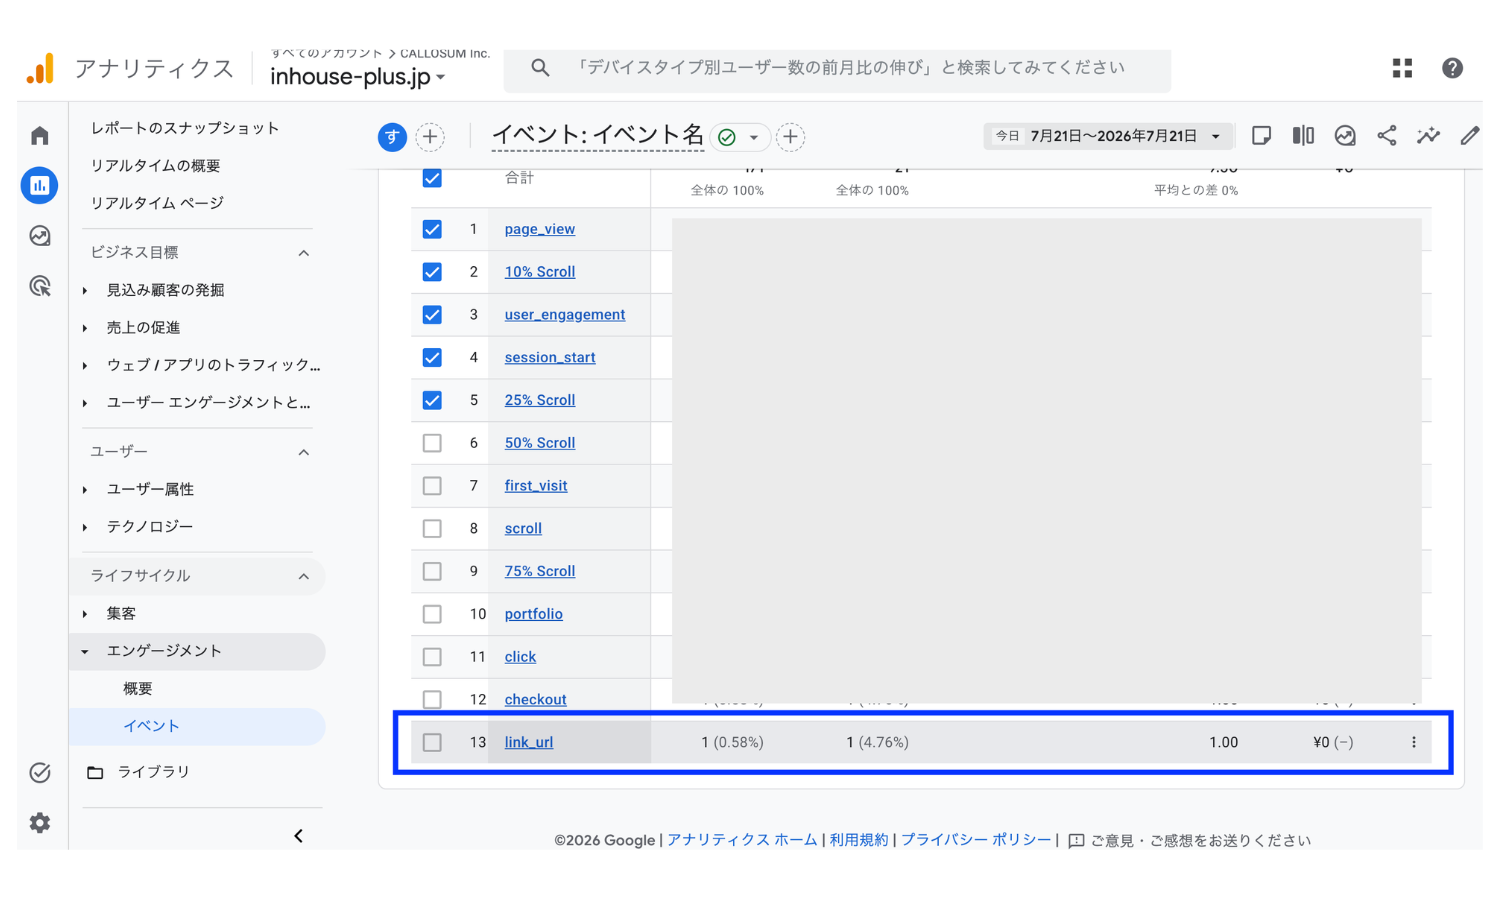
Task: Open the user_engagement event link
Action: click(565, 315)
